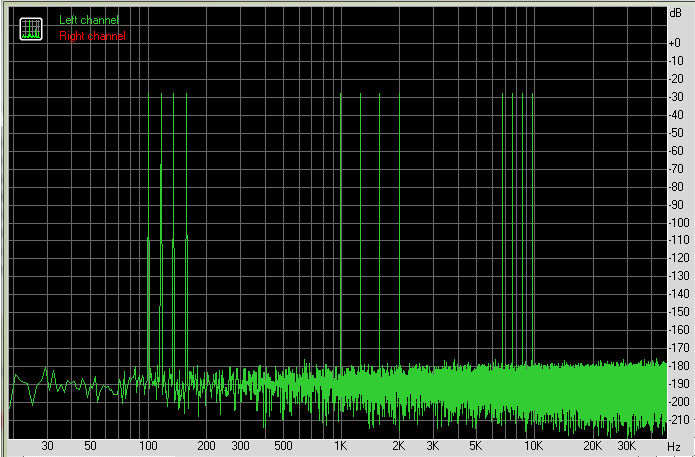Click the "50" Hz frequency label
Screen dimensions: 695x457
coord(90,446)
